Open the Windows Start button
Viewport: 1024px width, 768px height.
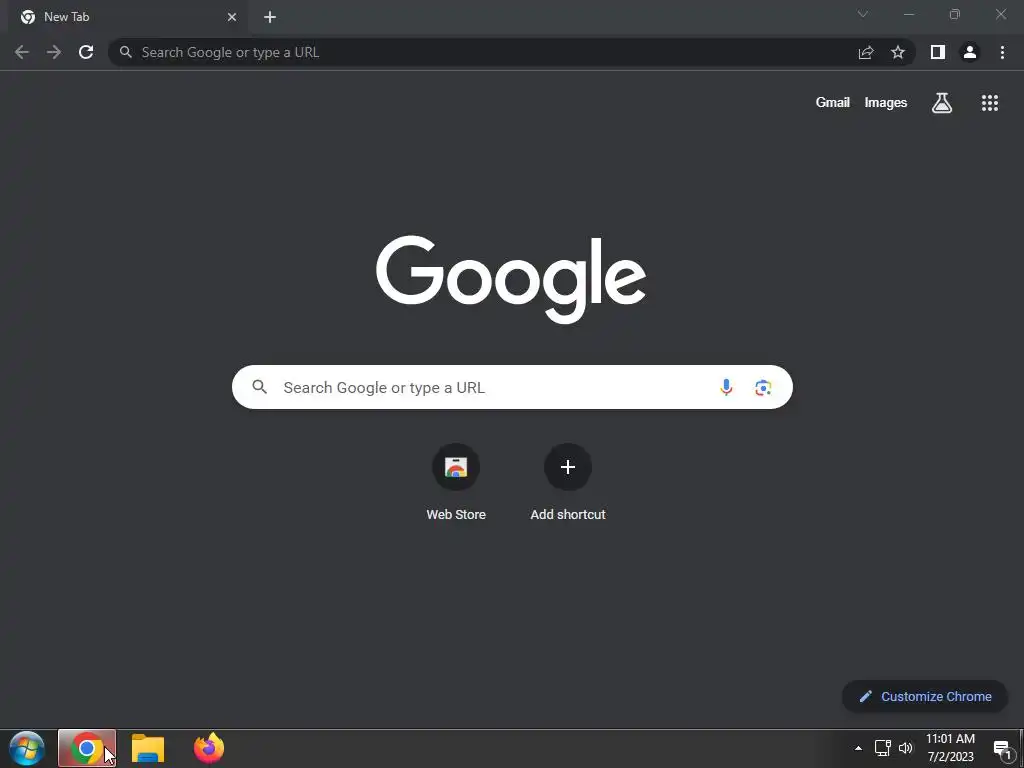(27, 748)
